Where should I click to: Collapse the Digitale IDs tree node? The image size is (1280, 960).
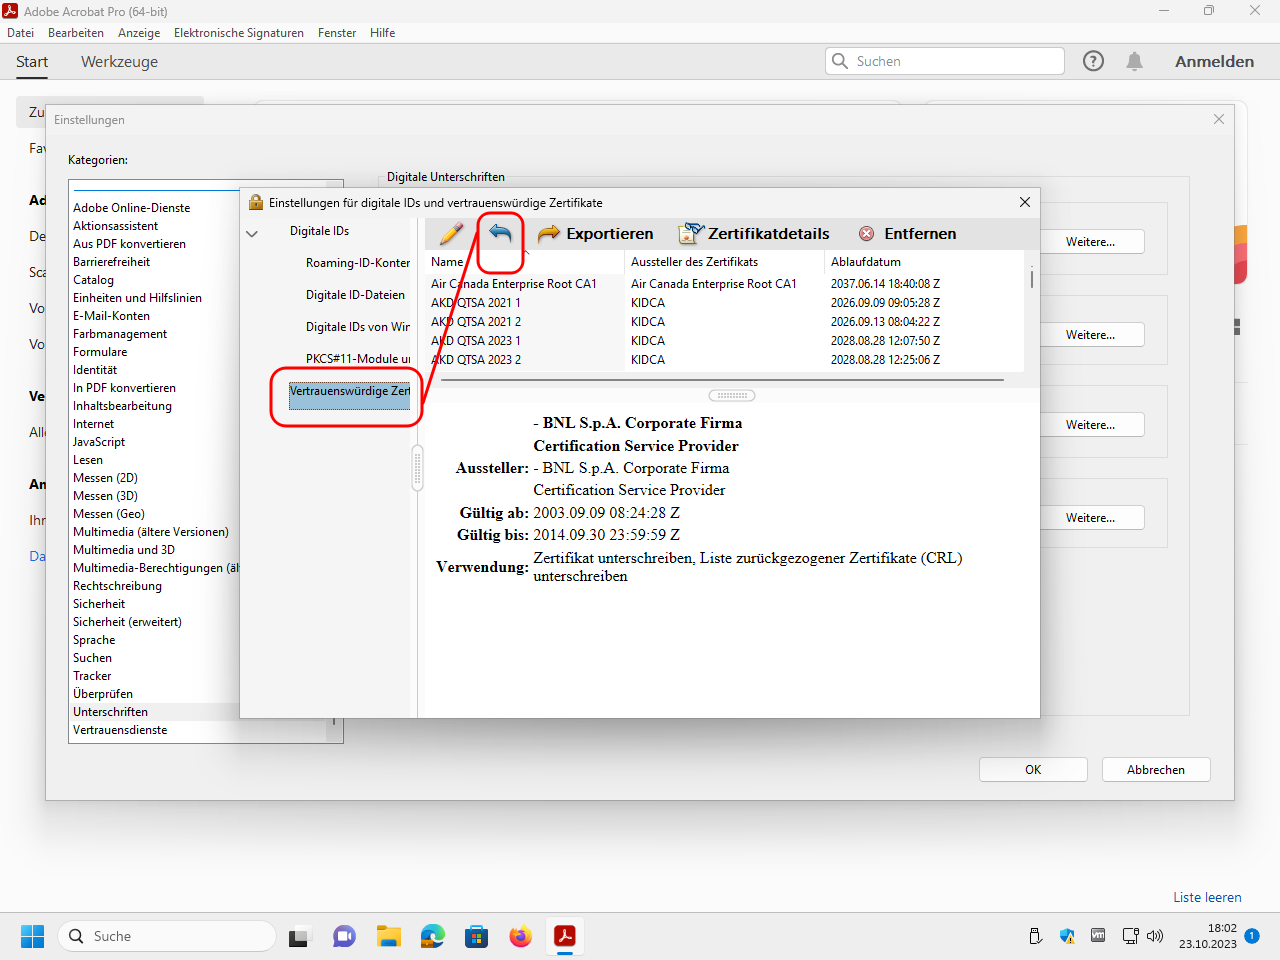[x=252, y=233]
